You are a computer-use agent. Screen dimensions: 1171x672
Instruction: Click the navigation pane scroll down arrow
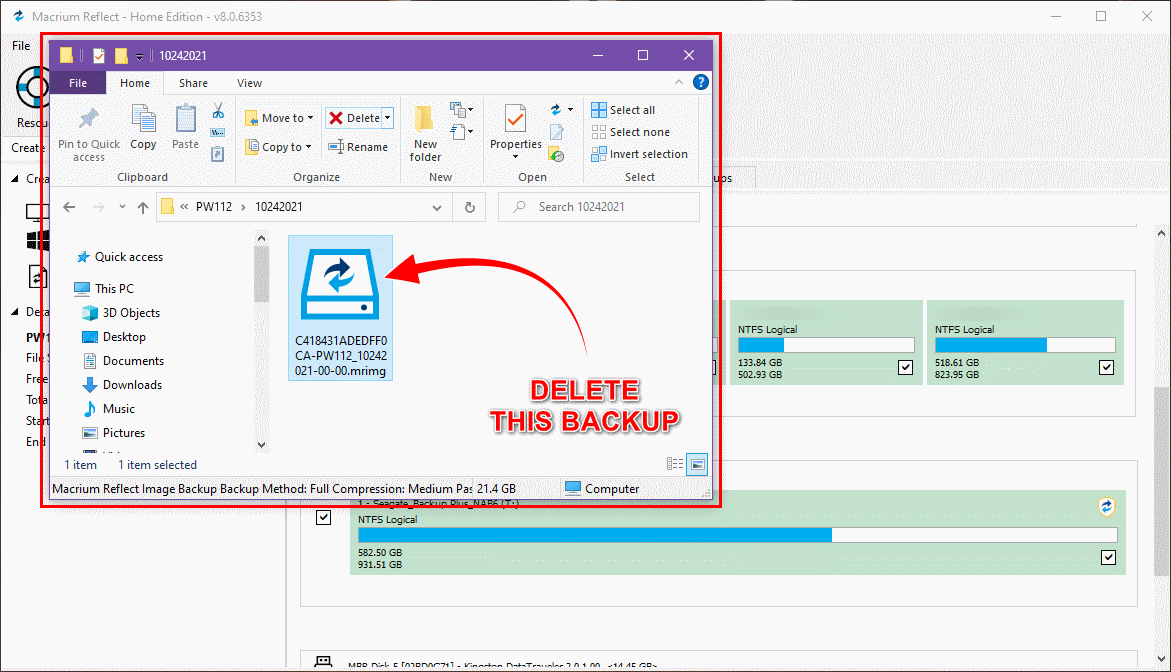[x=261, y=444]
